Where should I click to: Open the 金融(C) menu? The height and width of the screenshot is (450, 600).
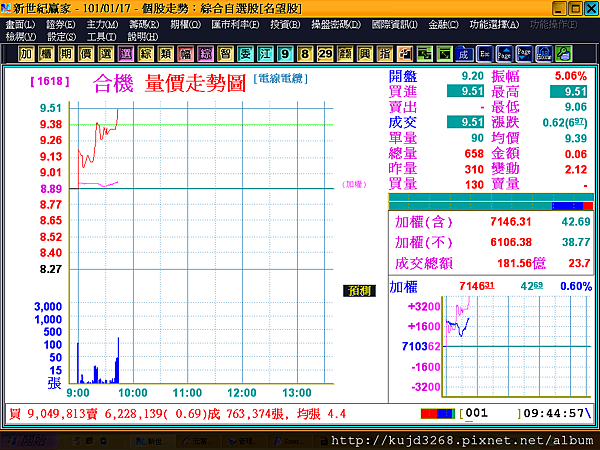(443, 25)
